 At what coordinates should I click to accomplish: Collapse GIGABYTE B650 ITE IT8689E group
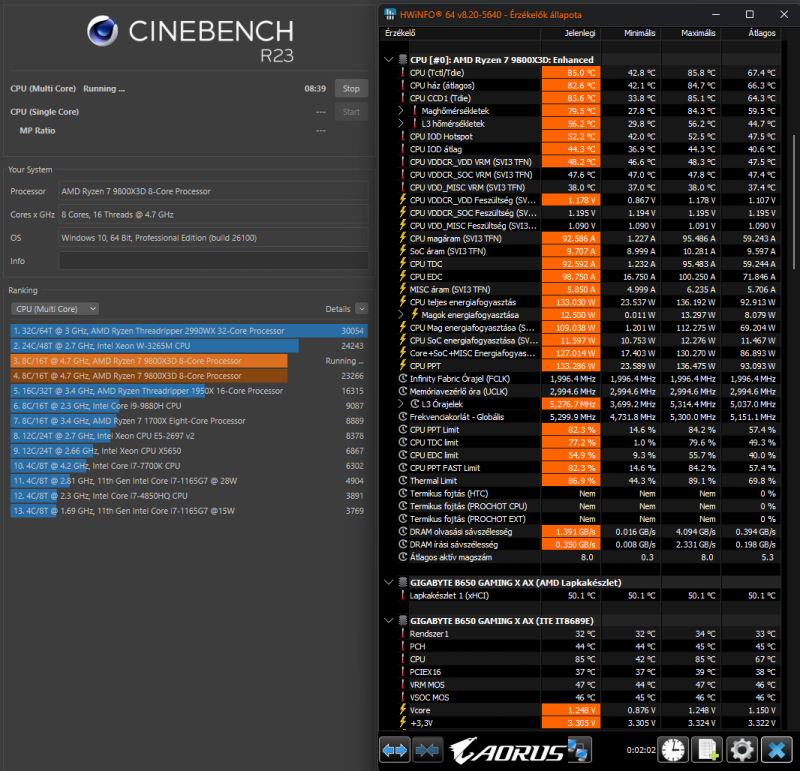click(x=389, y=621)
